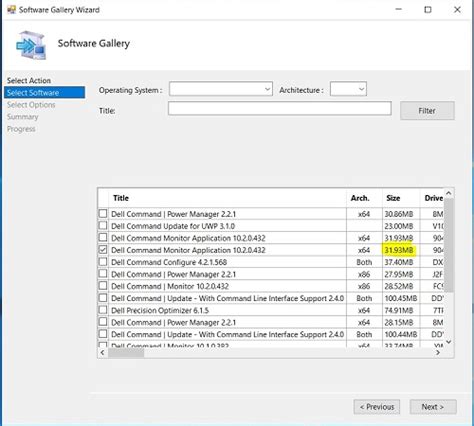Click the horizontal scrollbar thumb
This screenshot has width=474, height=426.
pyautogui.click(x=126, y=353)
